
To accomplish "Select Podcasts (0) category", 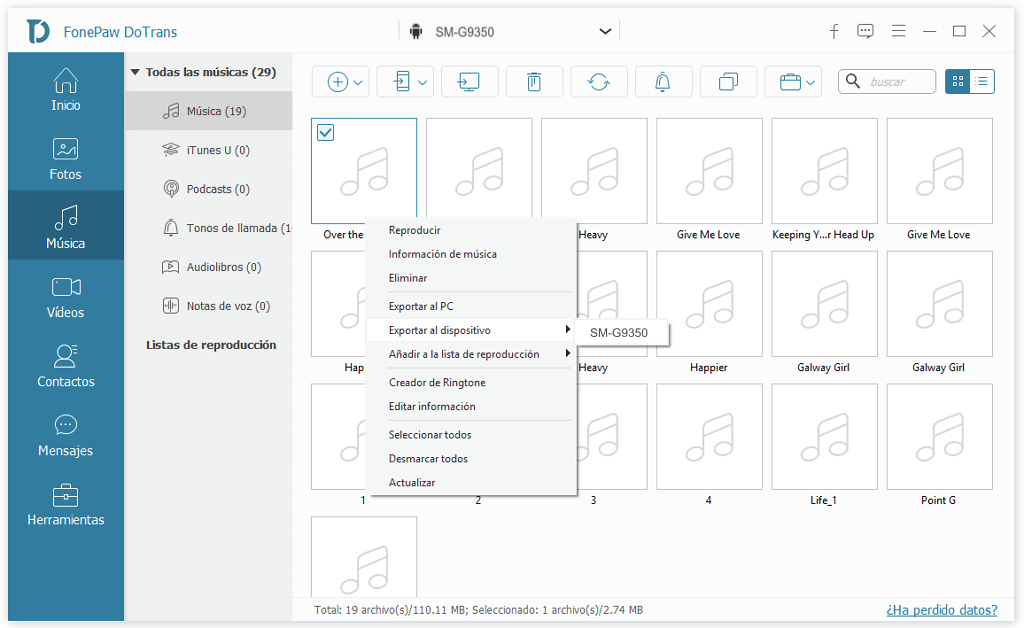I will [x=208, y=189].
